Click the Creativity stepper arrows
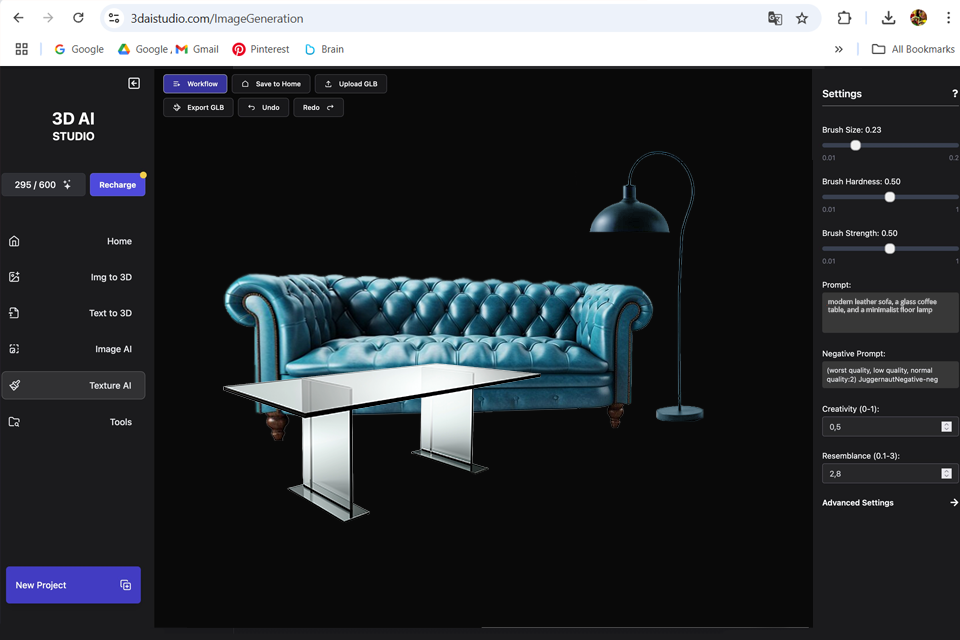This screenshot has width=960, height=640. pyautogui.click(x=947, y=427)
